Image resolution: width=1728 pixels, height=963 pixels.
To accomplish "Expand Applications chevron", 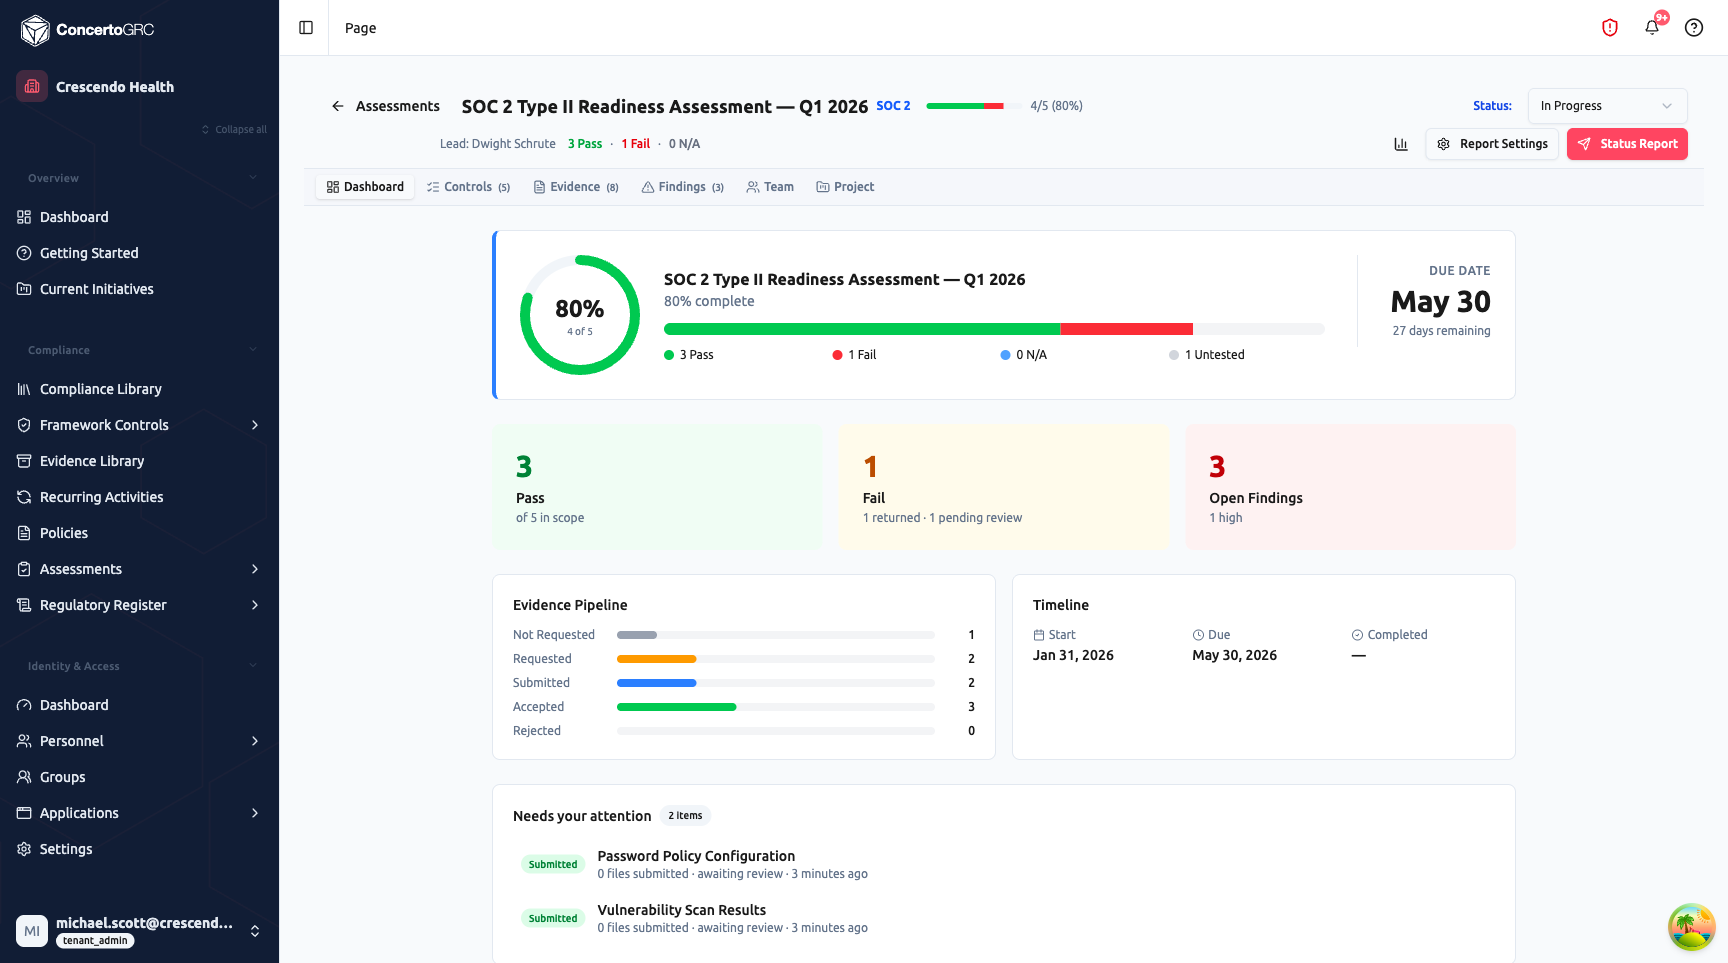I will click(x=255, y=813).
